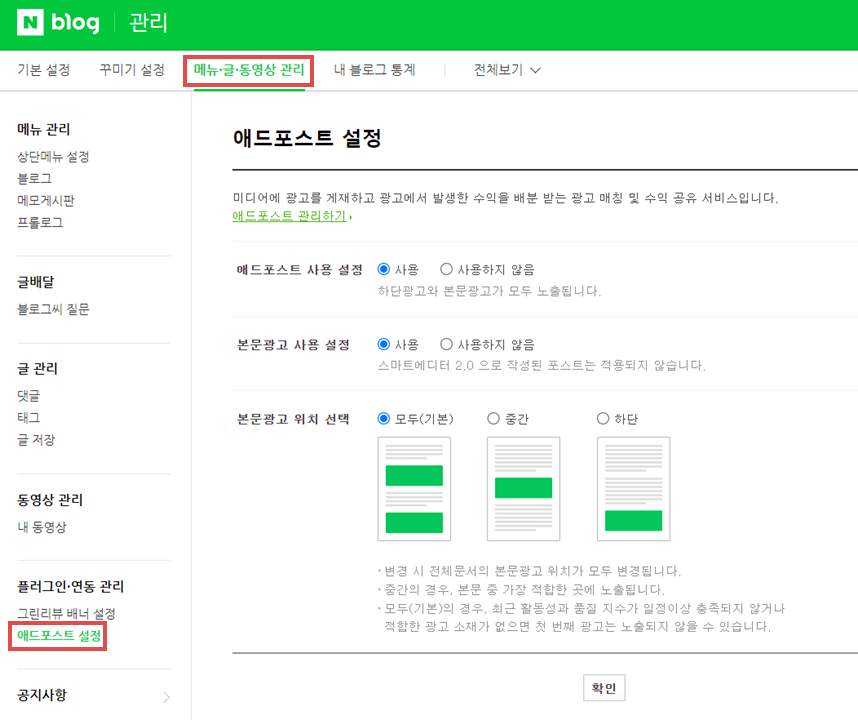Open 공지사항 in sidebar

(x=42, y=695)
